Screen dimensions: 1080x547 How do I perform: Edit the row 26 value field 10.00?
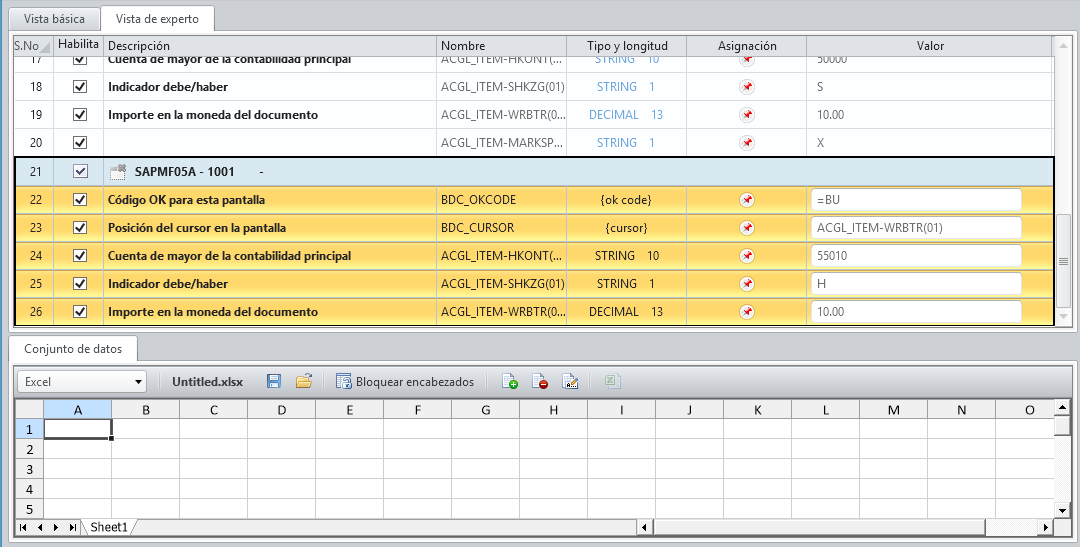point(916,311)
